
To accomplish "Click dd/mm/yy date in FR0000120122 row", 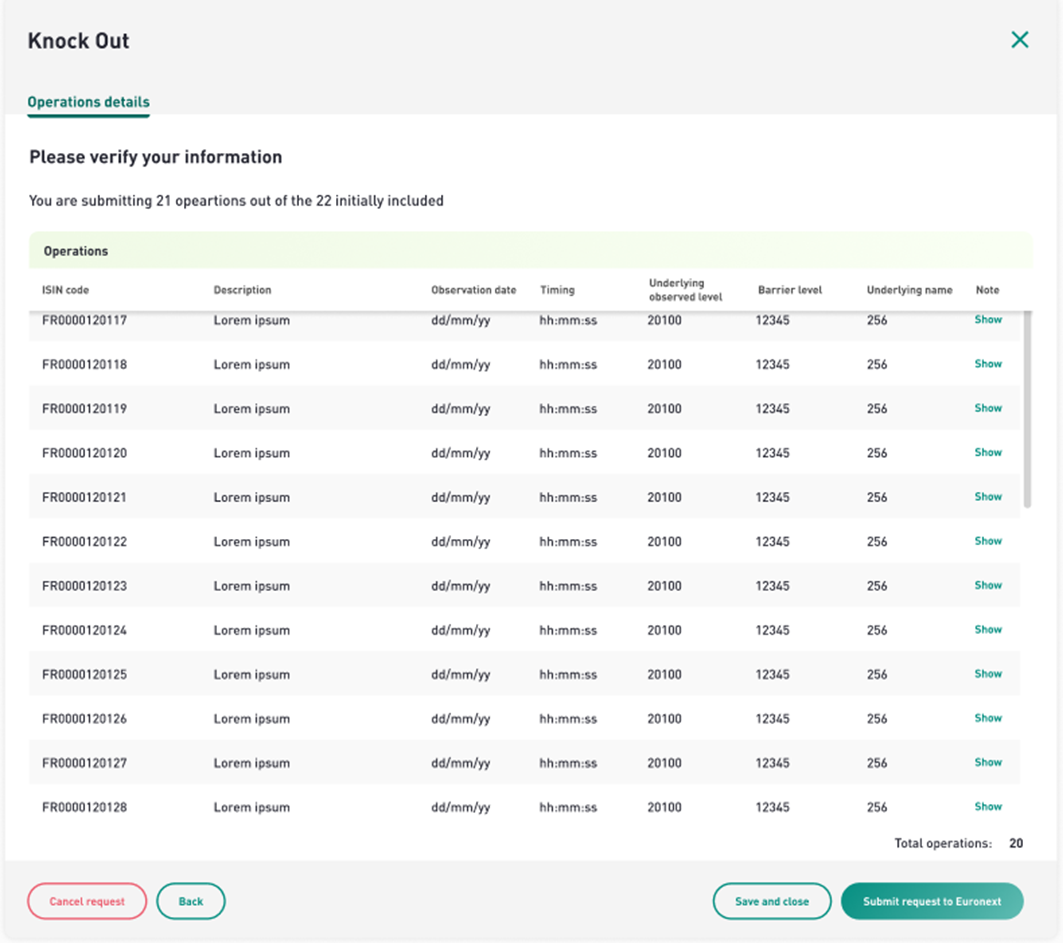I will pos(460,542).
